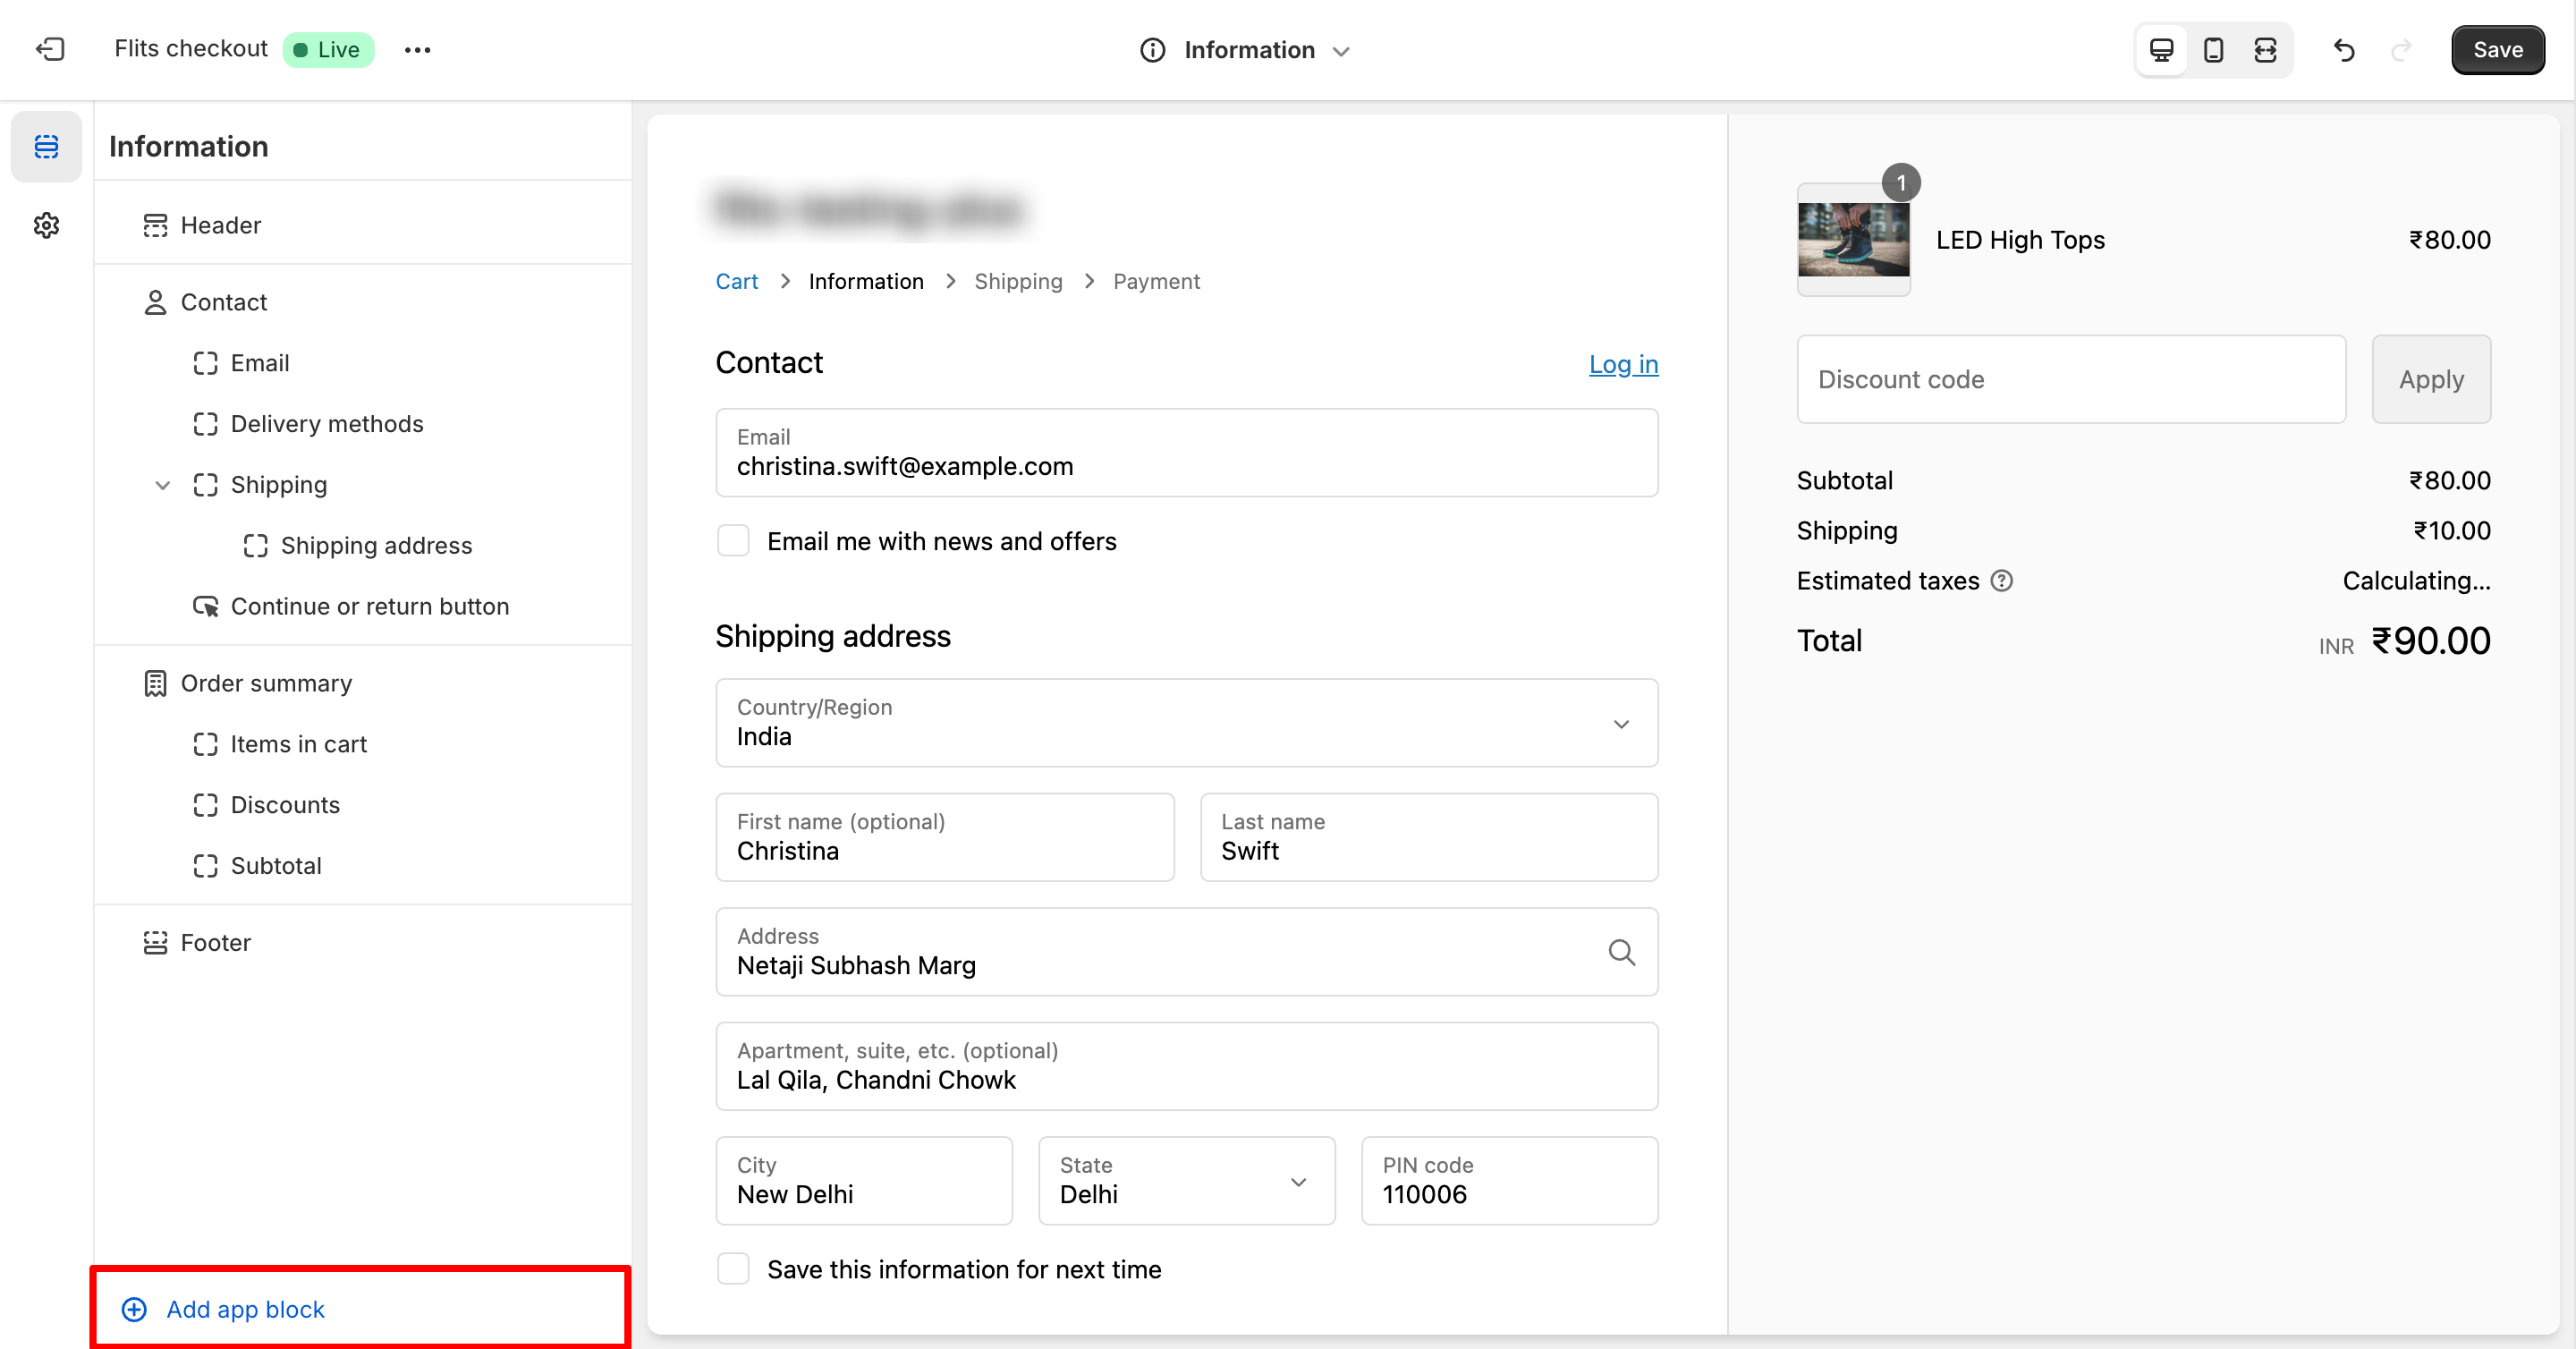
Task: Collapse the Shipping tree item chevron
Action: (162, 485)
